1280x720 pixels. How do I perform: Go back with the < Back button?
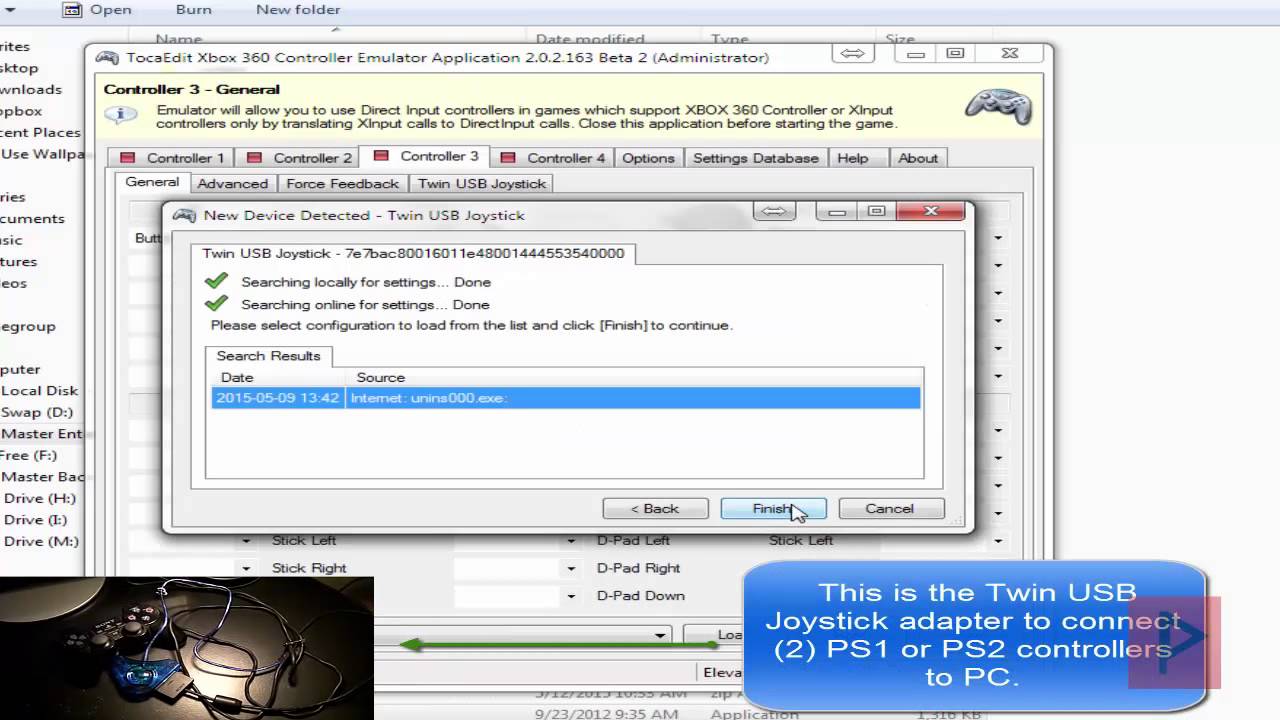pos(655,508)
